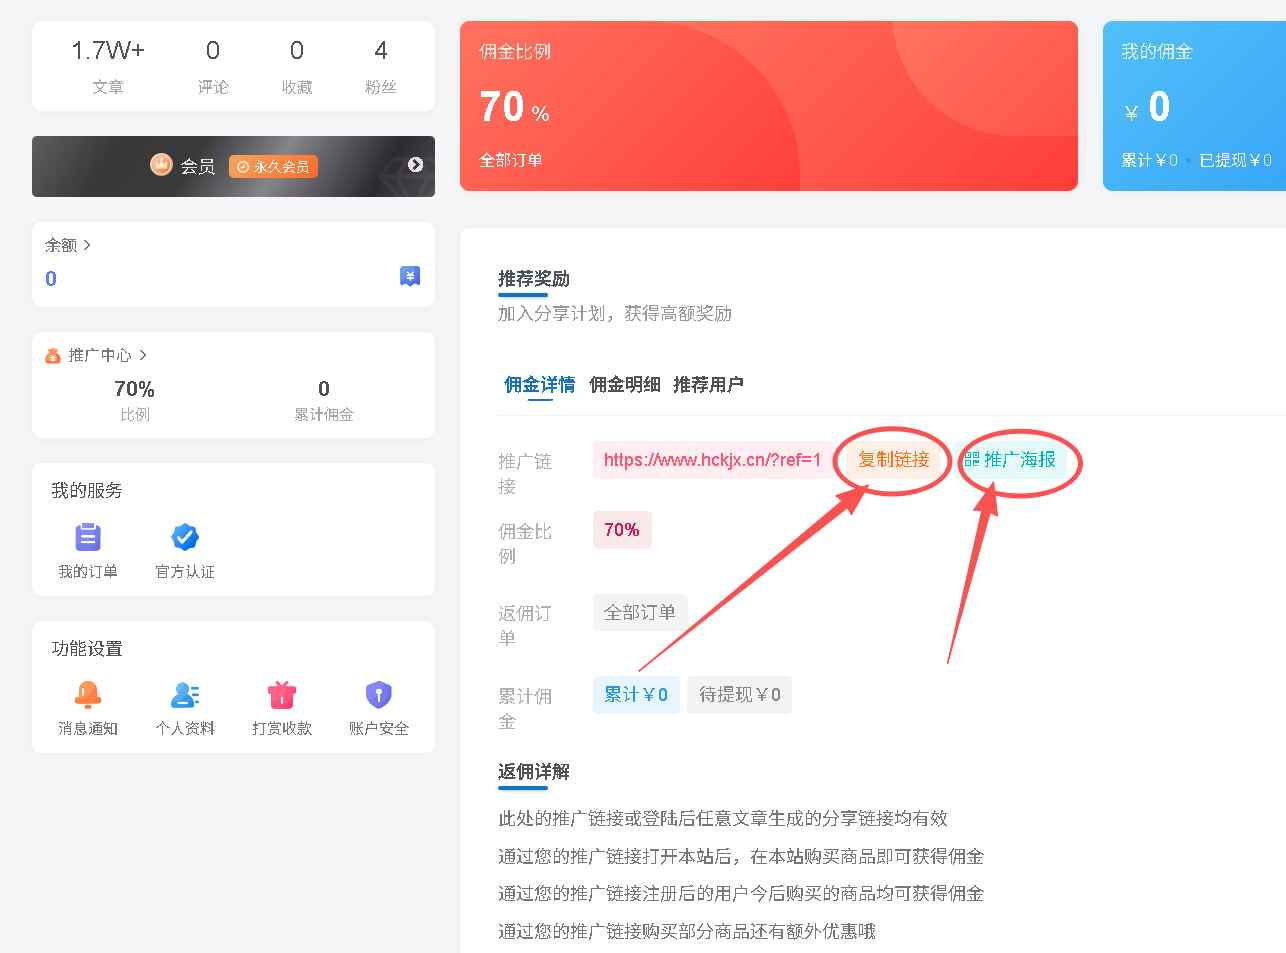Click the 账户安全 shield icon
Screen dimensions: 1286x953
tap(378, 696)
